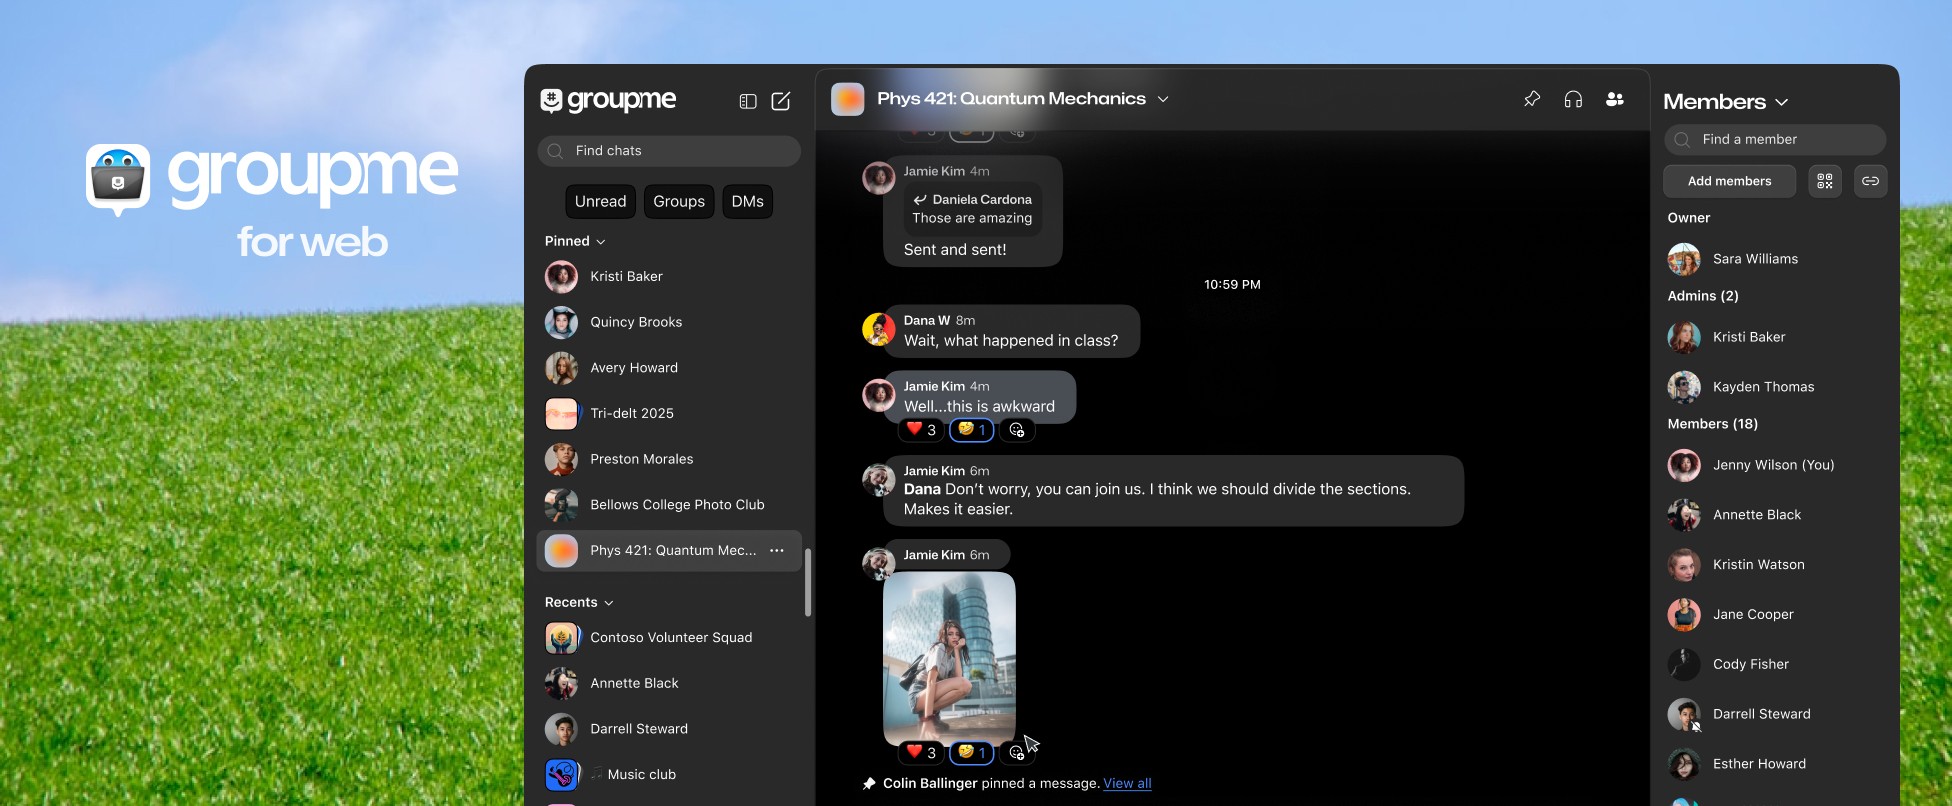The height and width of the screenshot is (806, 1952).
Task: Toggle the members panel people icon
Action: [1615, 99]
